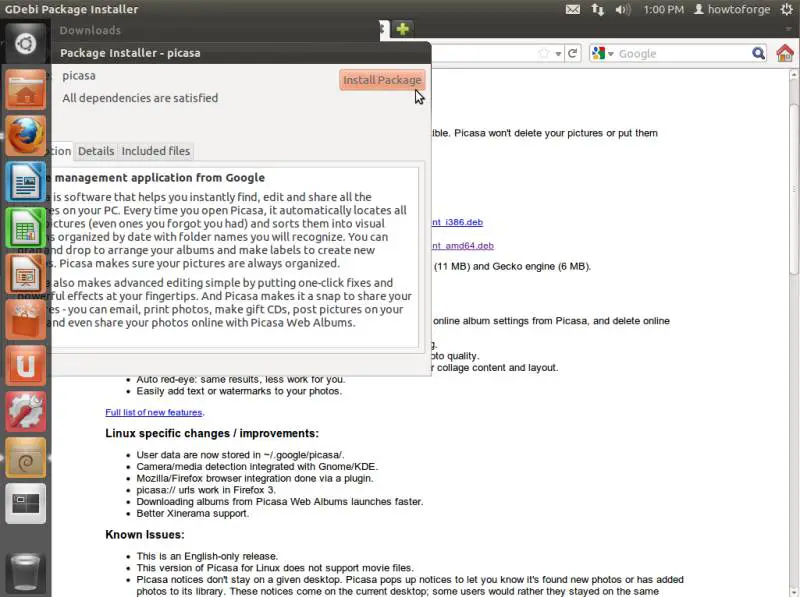Switch to the Details tab in Package Installer
The height and width of the screenshot is (597, 800).
96,151
